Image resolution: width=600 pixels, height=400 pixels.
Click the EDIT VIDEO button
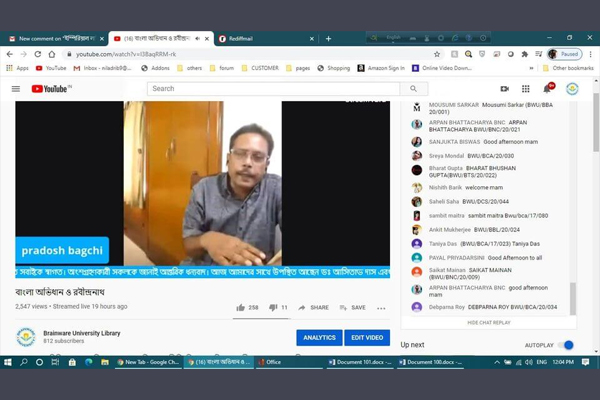point(368,338)
